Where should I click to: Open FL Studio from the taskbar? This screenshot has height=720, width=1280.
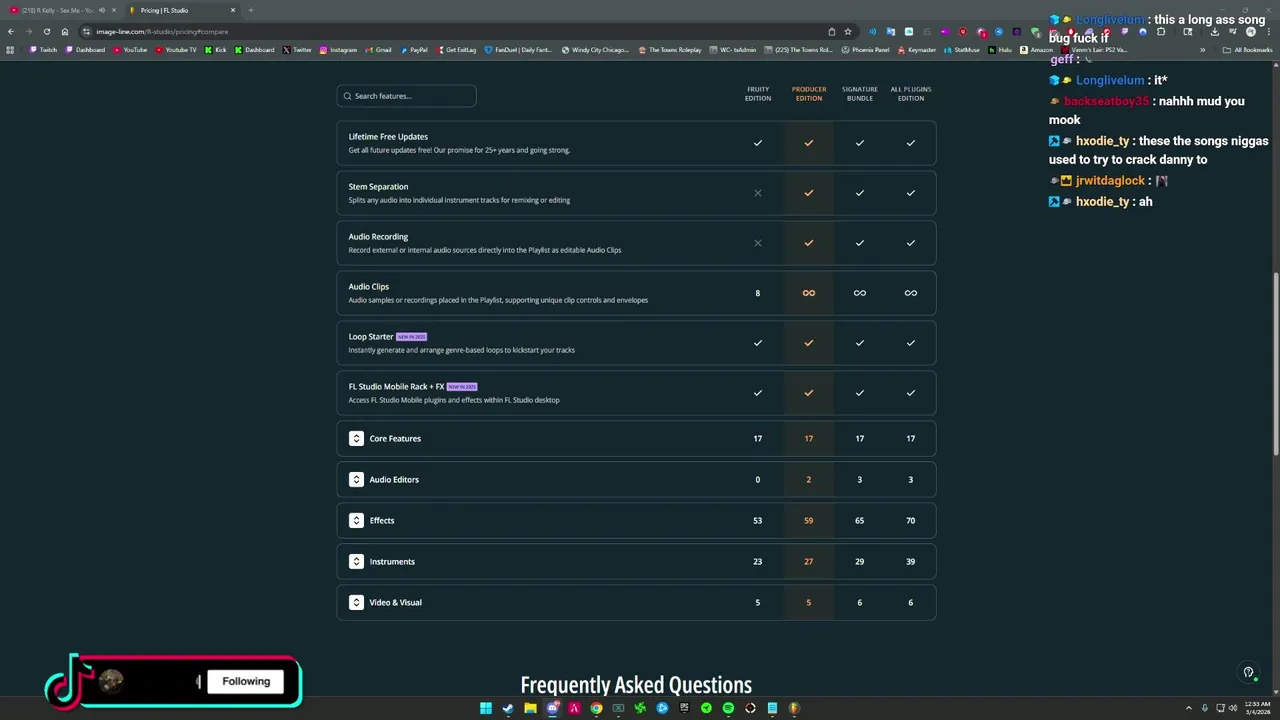pyautogui.click(x=794, y=708)
